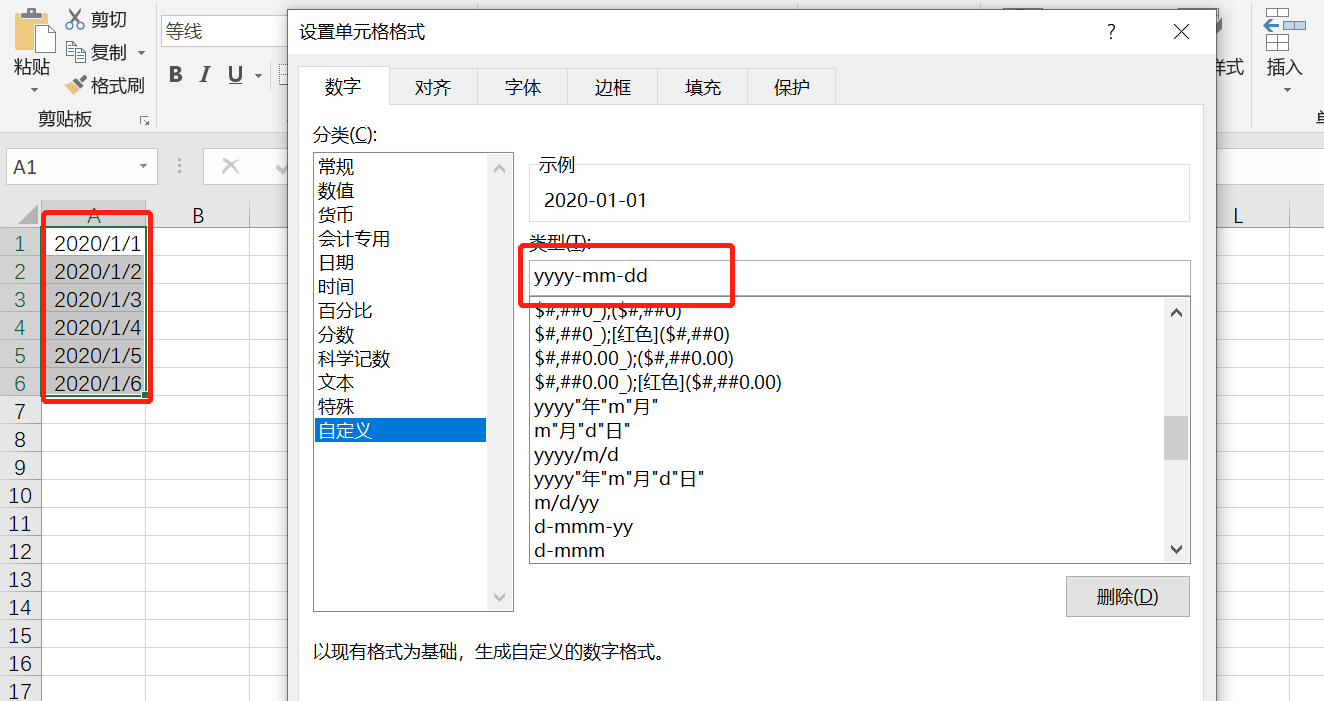This screenshot has height=701, width=1324.
Task: Click the type list scrollbar thumb
Action: (x=1176, y=438)
